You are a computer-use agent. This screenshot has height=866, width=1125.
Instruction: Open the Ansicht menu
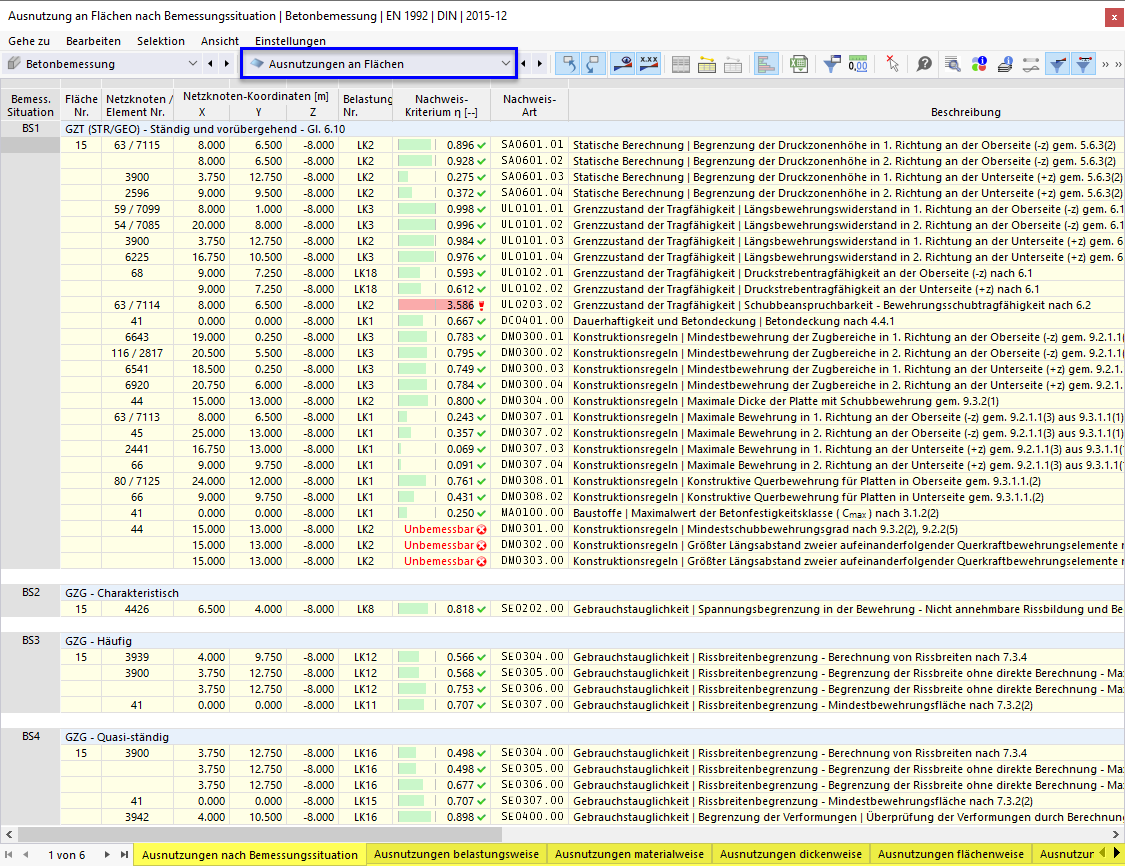point(220,41)
